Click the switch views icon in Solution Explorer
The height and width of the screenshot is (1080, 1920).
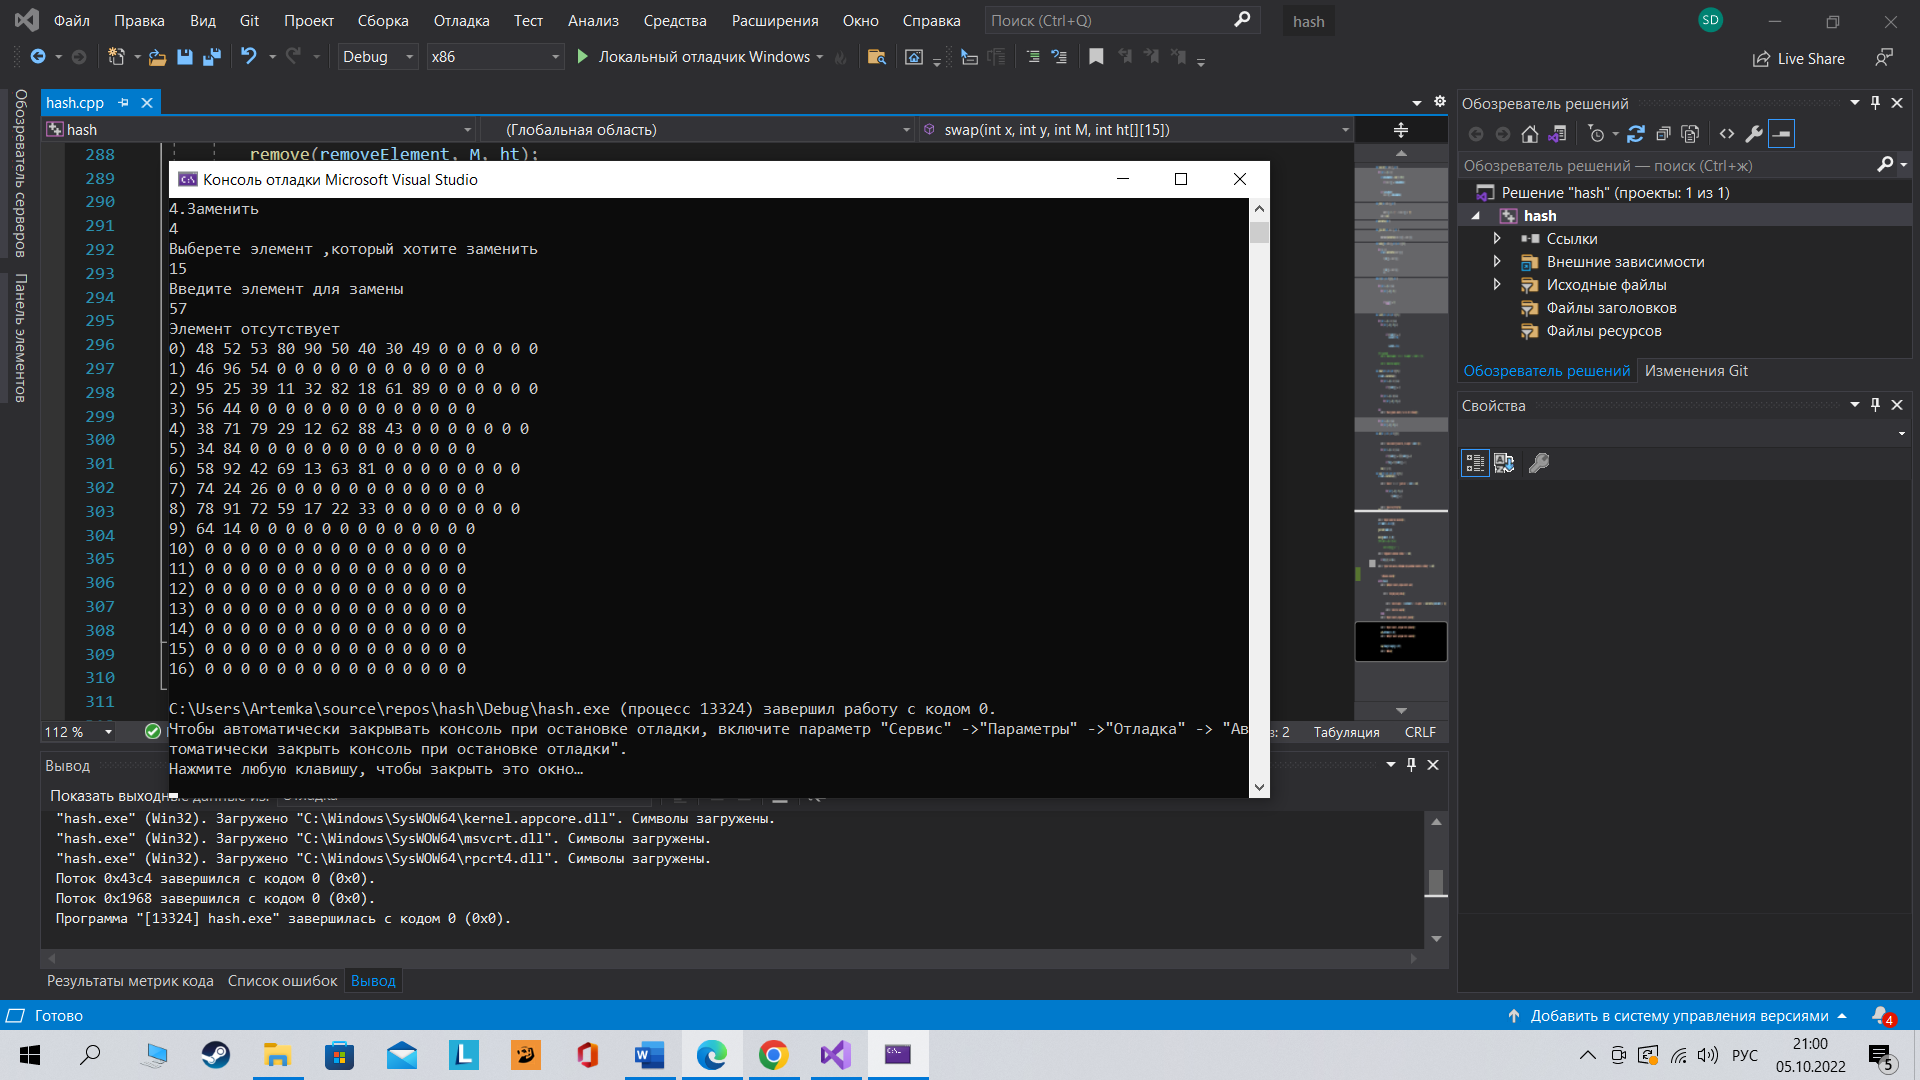(1557, 134)
